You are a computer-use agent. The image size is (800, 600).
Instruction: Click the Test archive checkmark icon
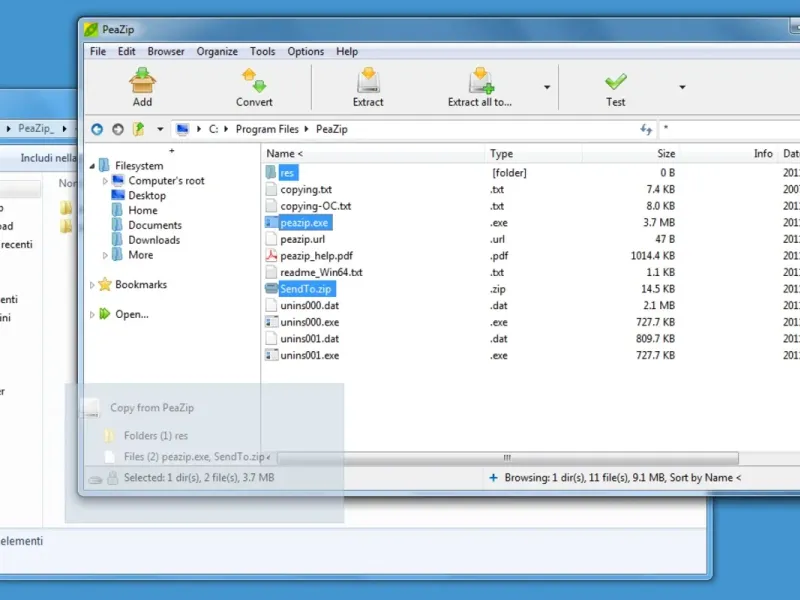(x=615, y=80)
